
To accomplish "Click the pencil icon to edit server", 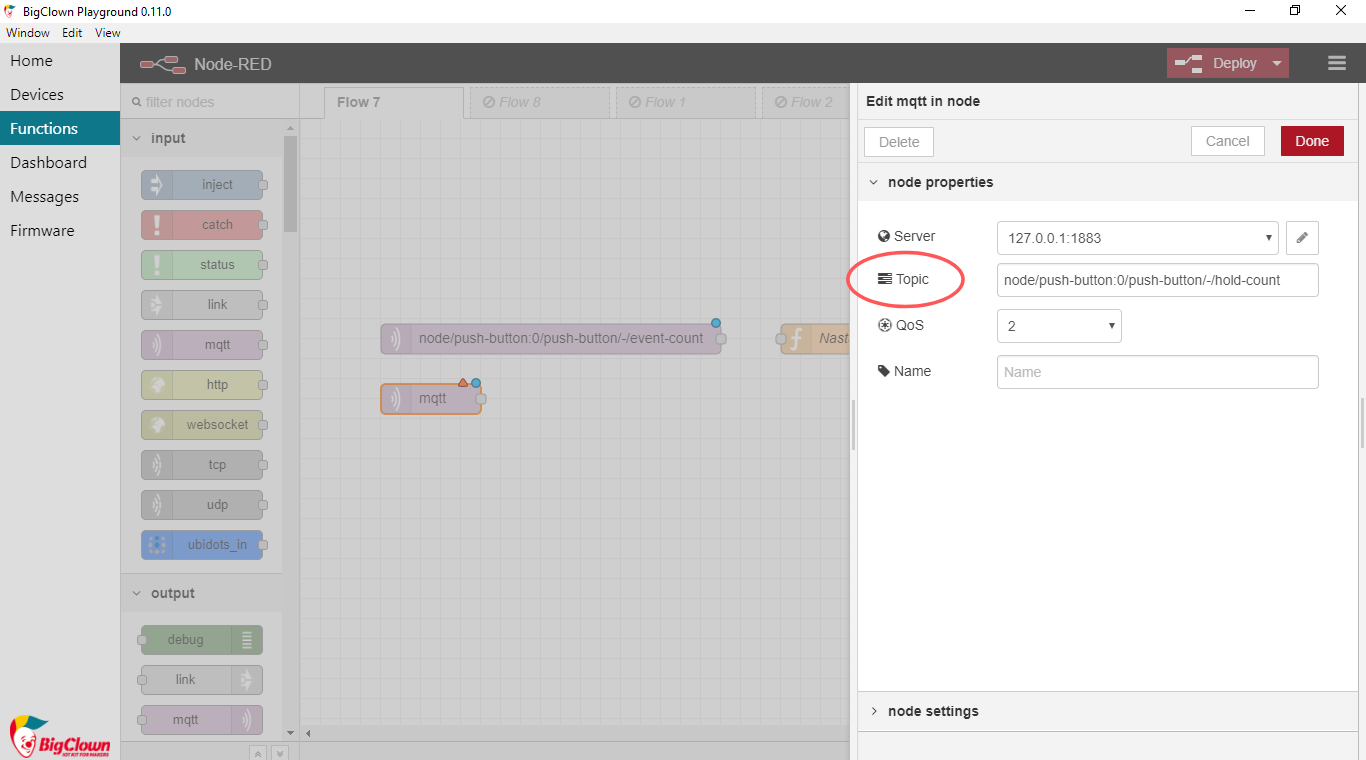I will click(1302, 238).
